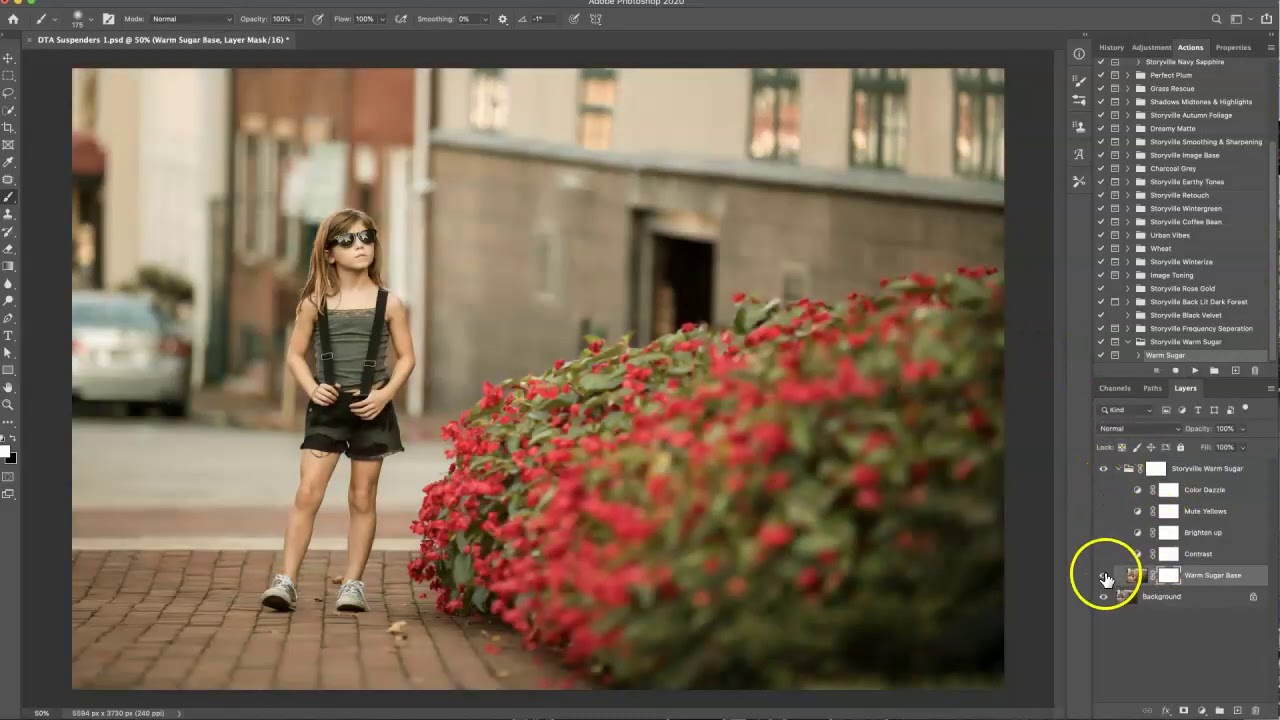The width and height of the screenshot is (1280, 720).
Task: Select the Storyville Rose Gold action set
Action: (1182, 289)
